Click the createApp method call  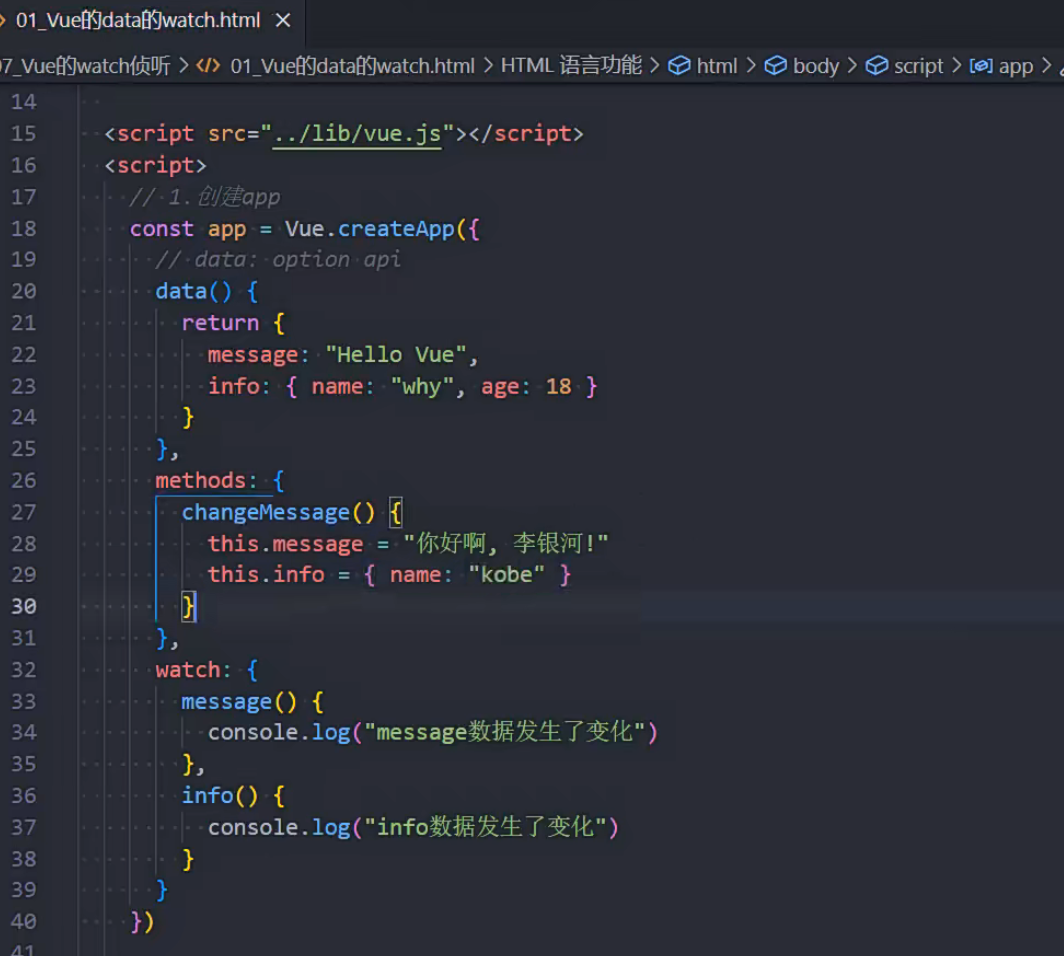pyautogui.click(x=396, y=229)
